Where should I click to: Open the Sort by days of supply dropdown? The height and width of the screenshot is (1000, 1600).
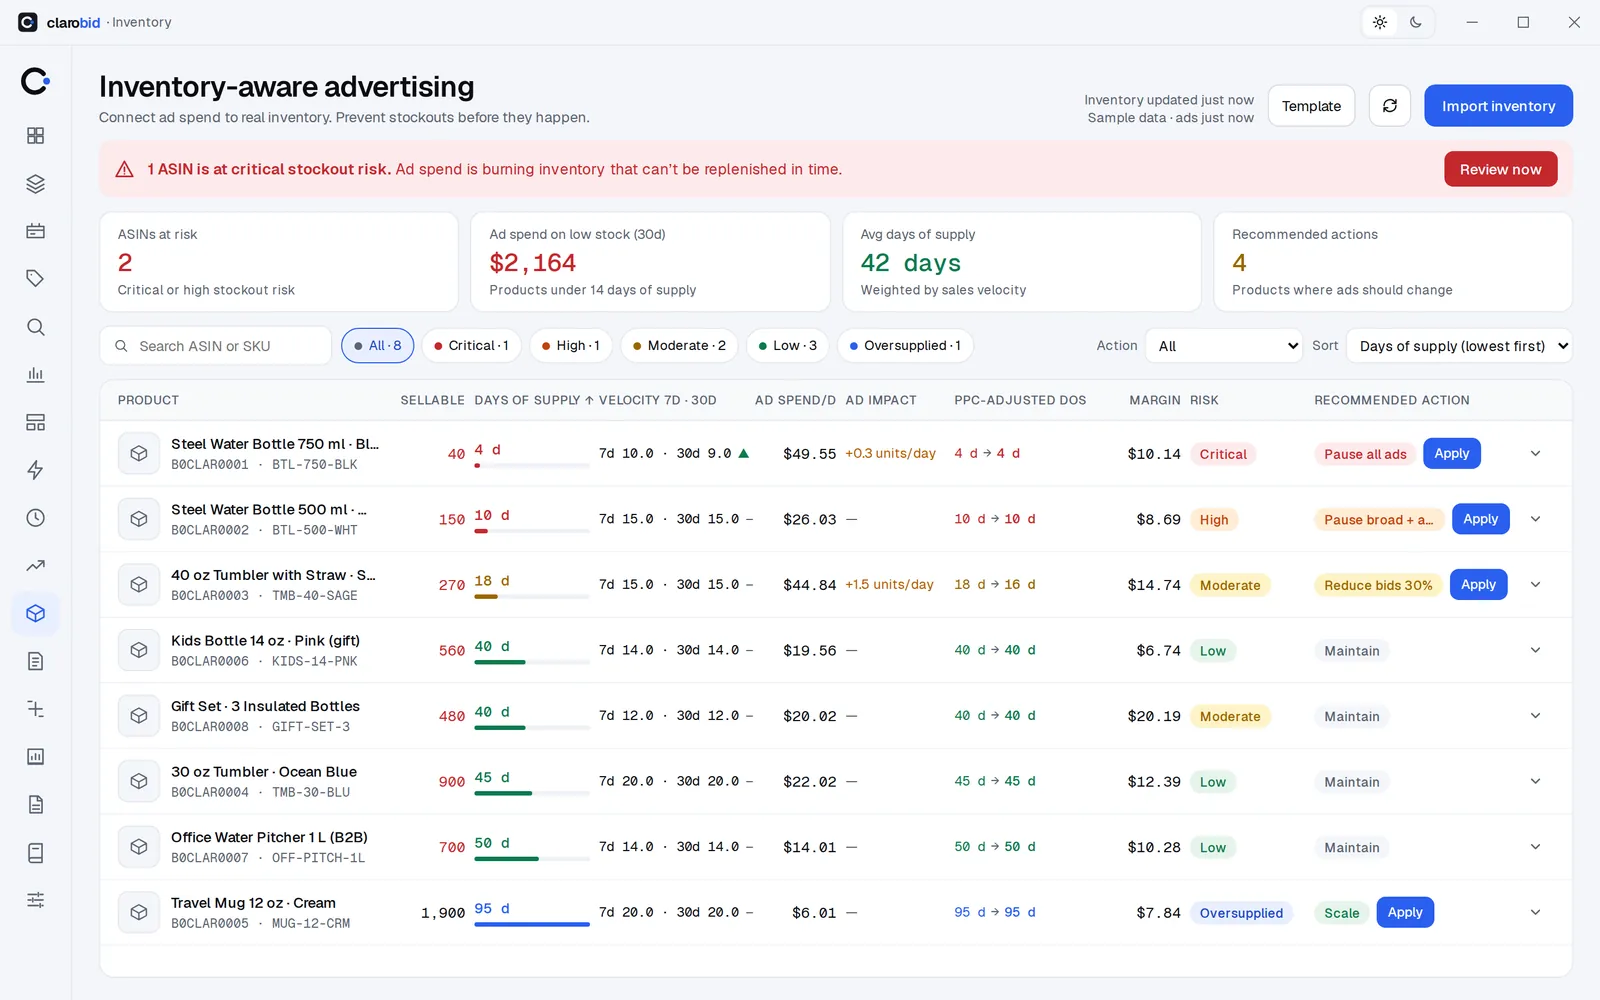point(1459,346)
